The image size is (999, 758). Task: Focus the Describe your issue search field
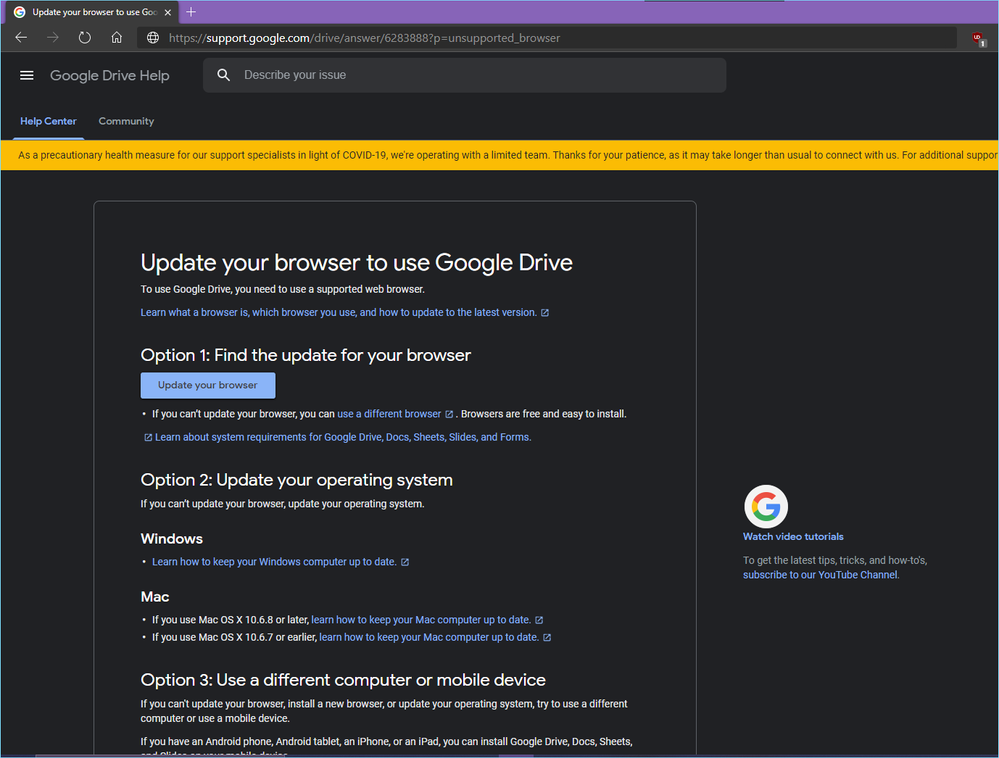click(464, 75)
